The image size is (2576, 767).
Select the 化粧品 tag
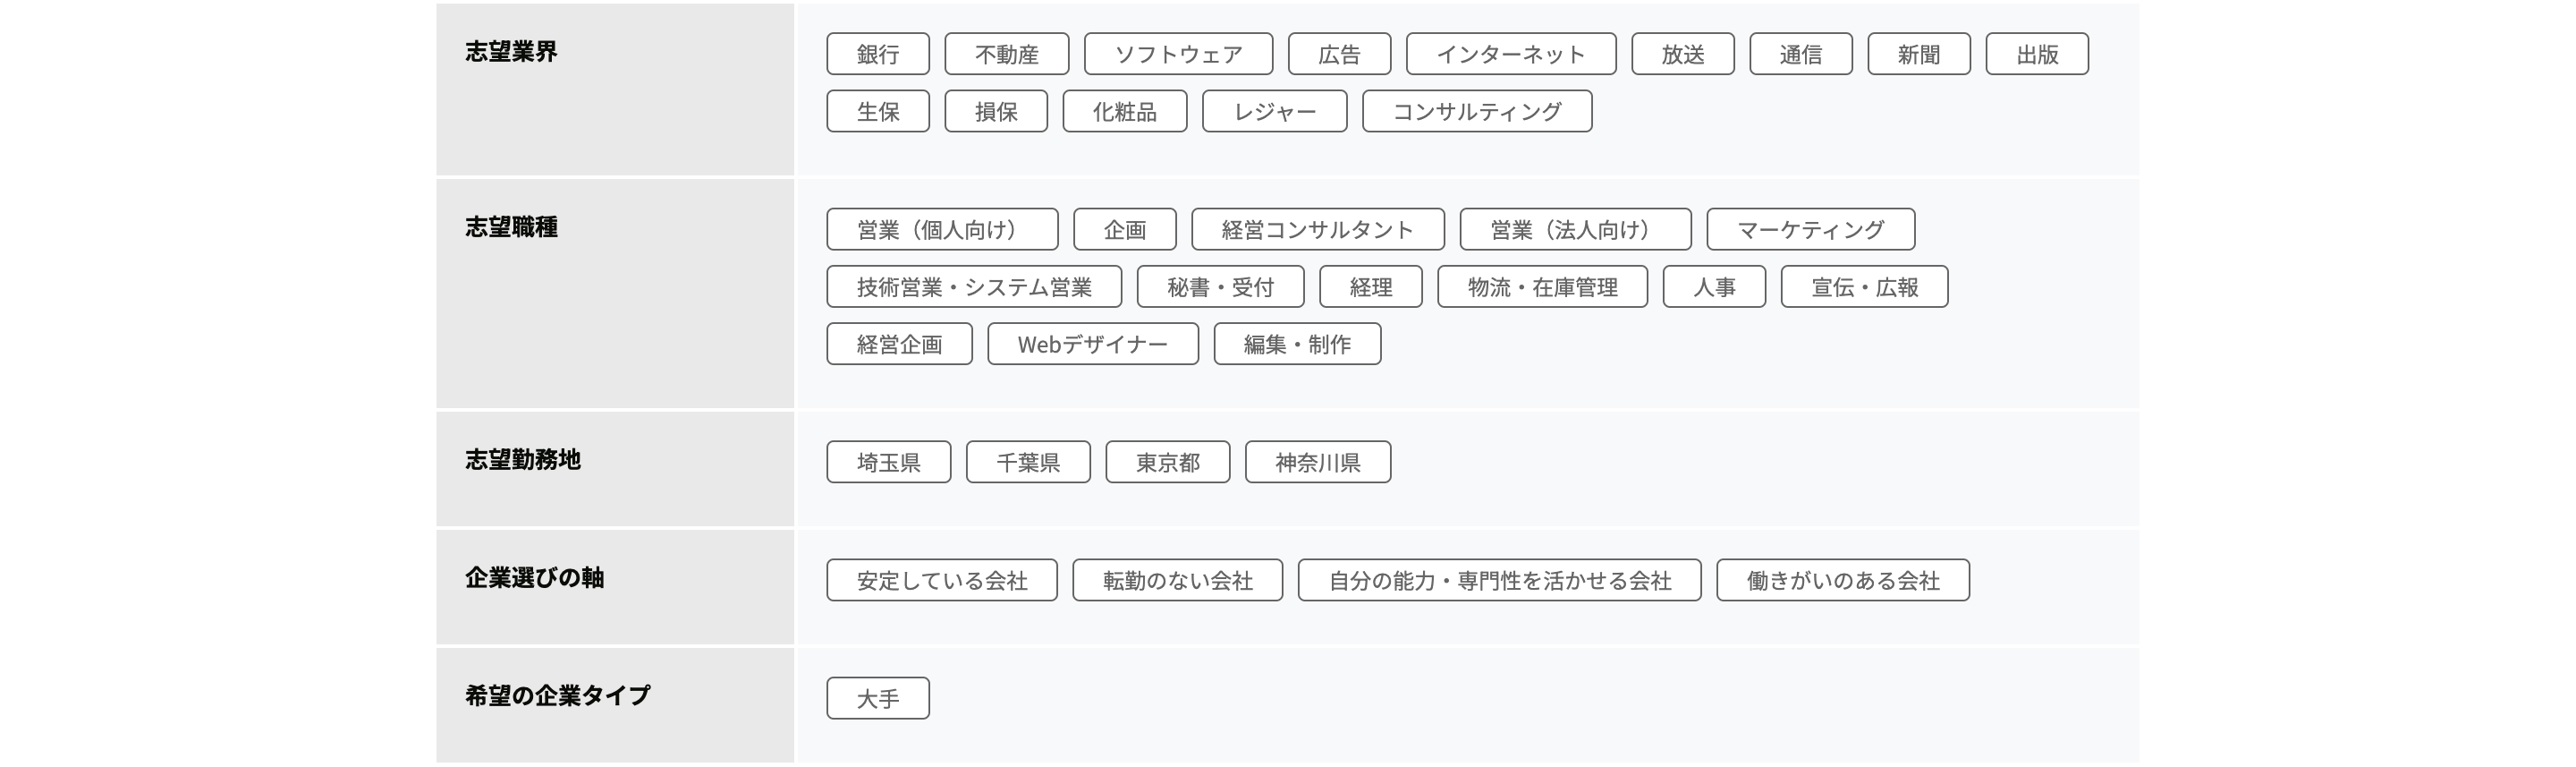click(1124, 111)
